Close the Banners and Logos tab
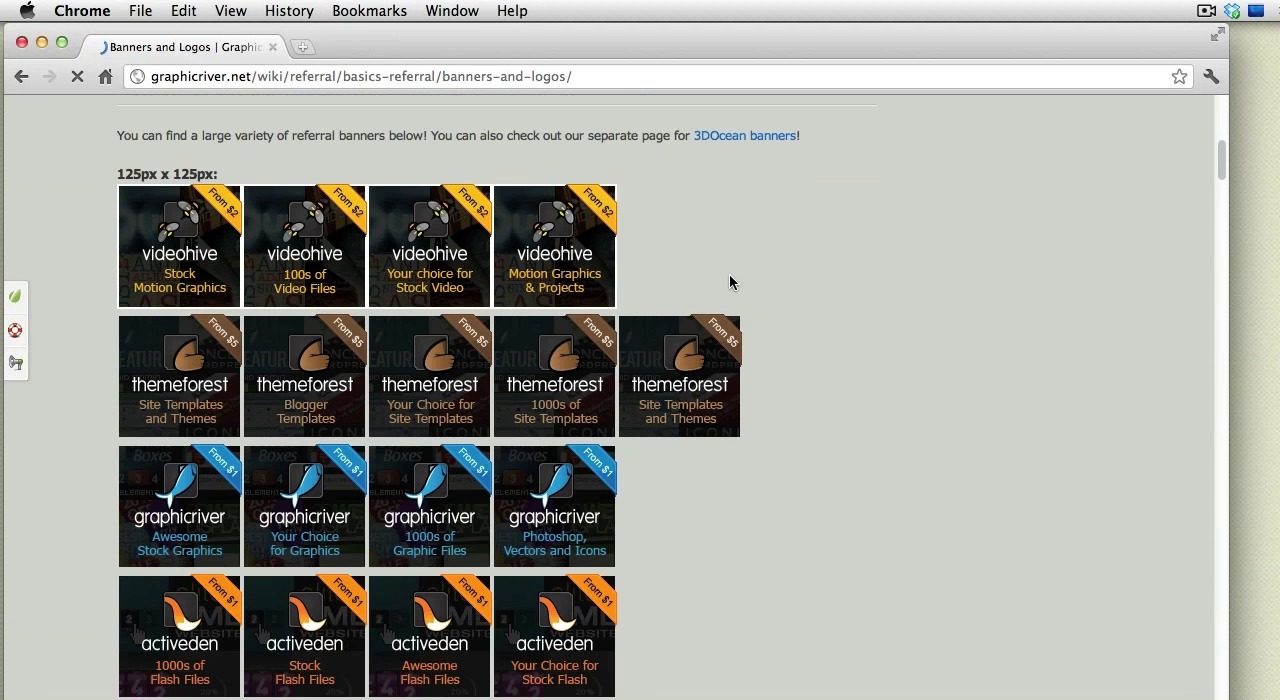This screenshot has width=1280, height=700. pos(272,47)
